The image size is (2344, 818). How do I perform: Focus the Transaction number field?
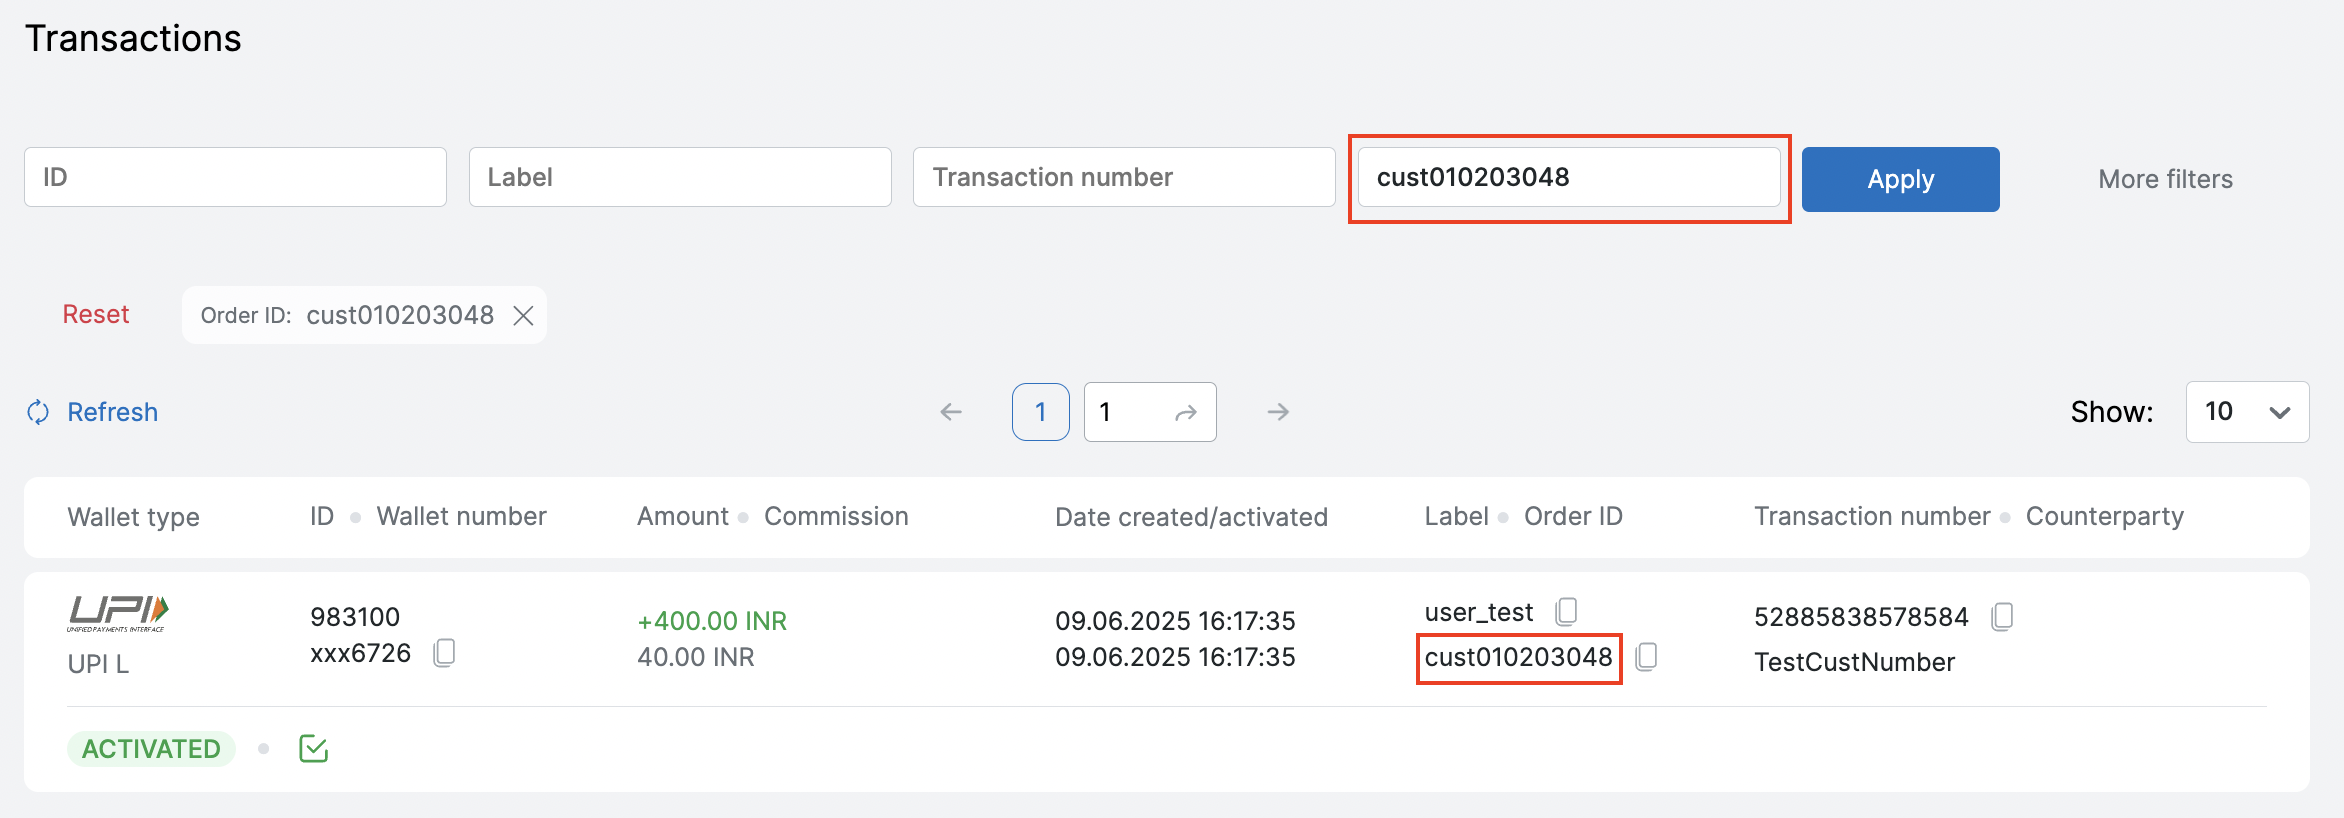[1124, 177]
